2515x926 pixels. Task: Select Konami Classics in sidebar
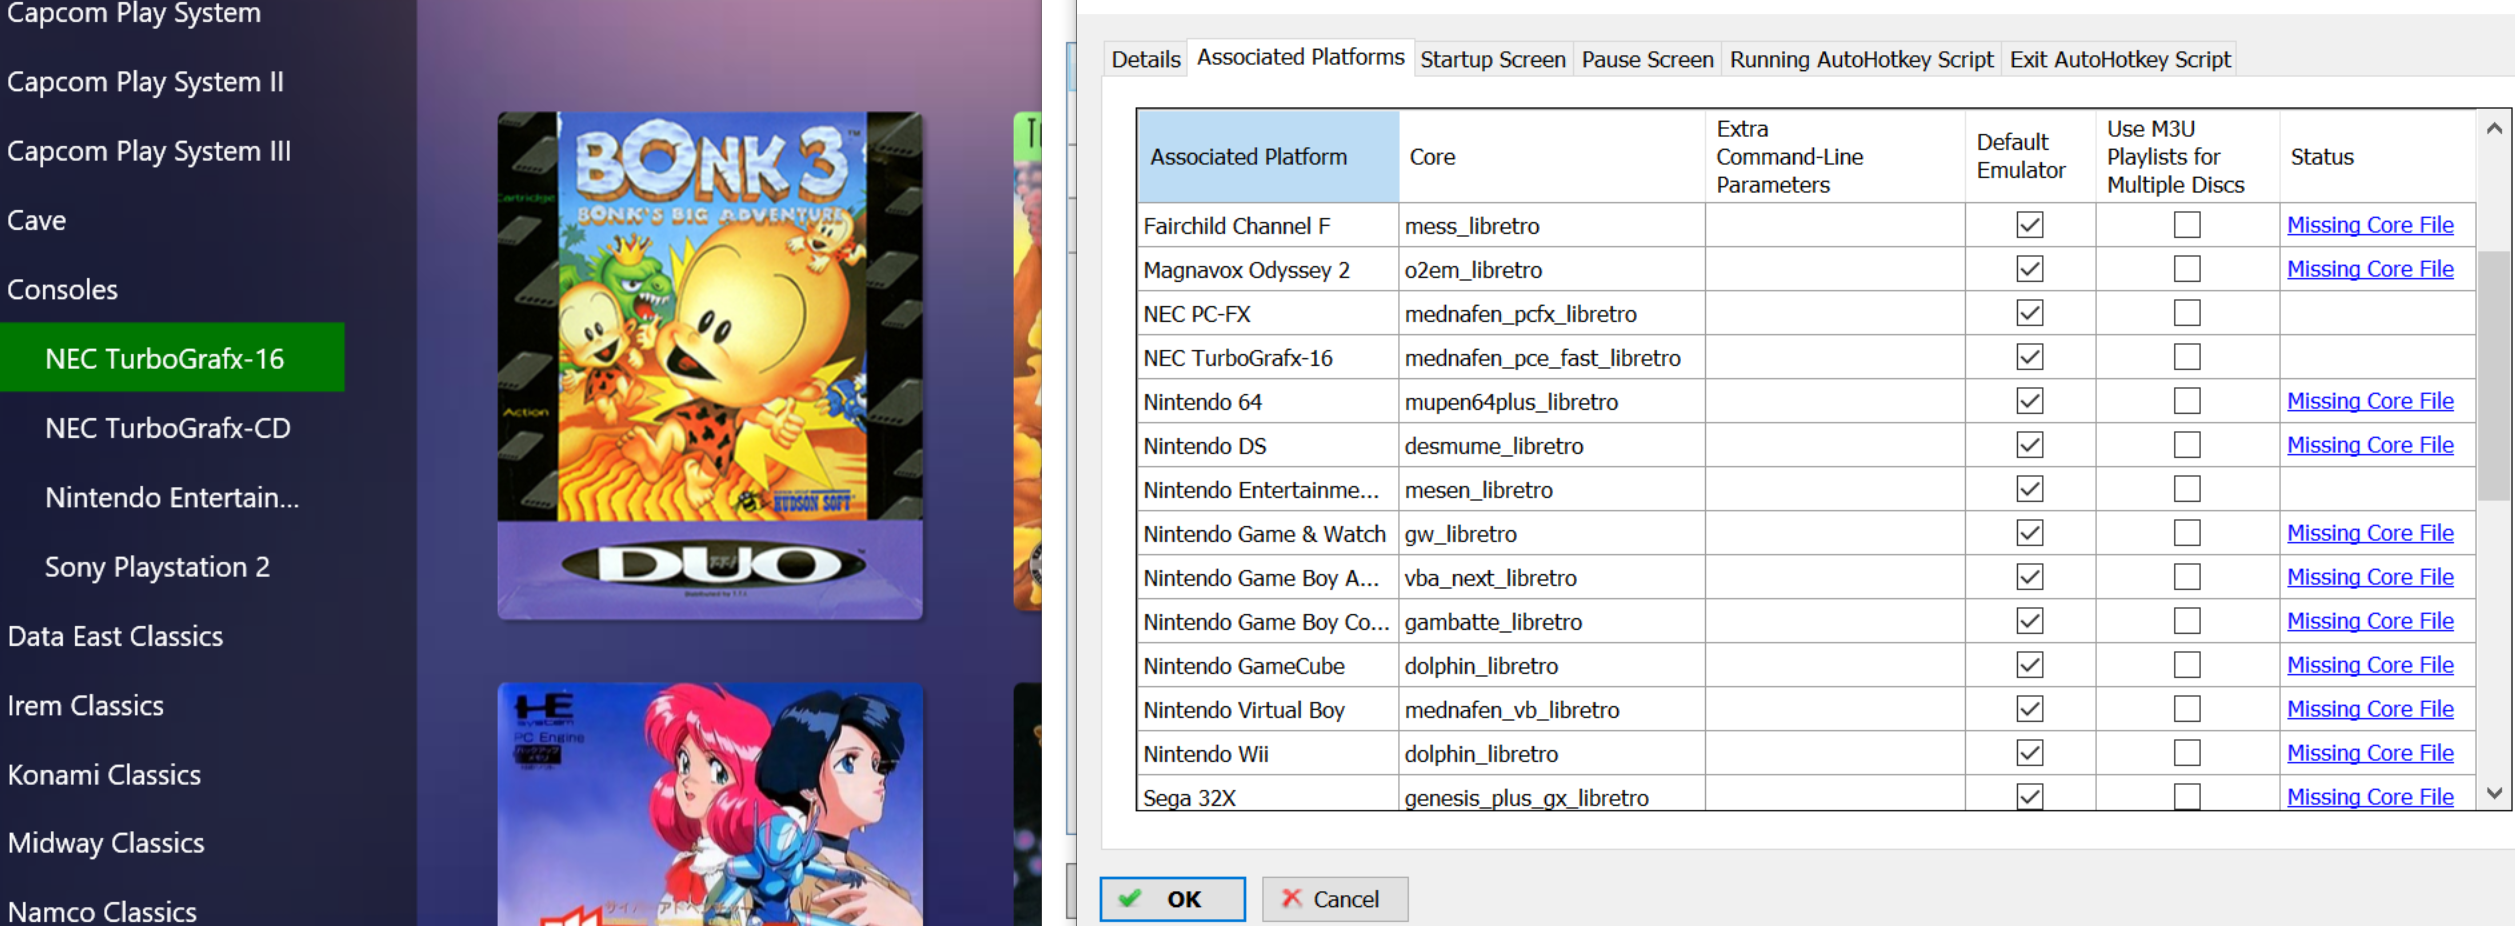(x=104, y=774)
